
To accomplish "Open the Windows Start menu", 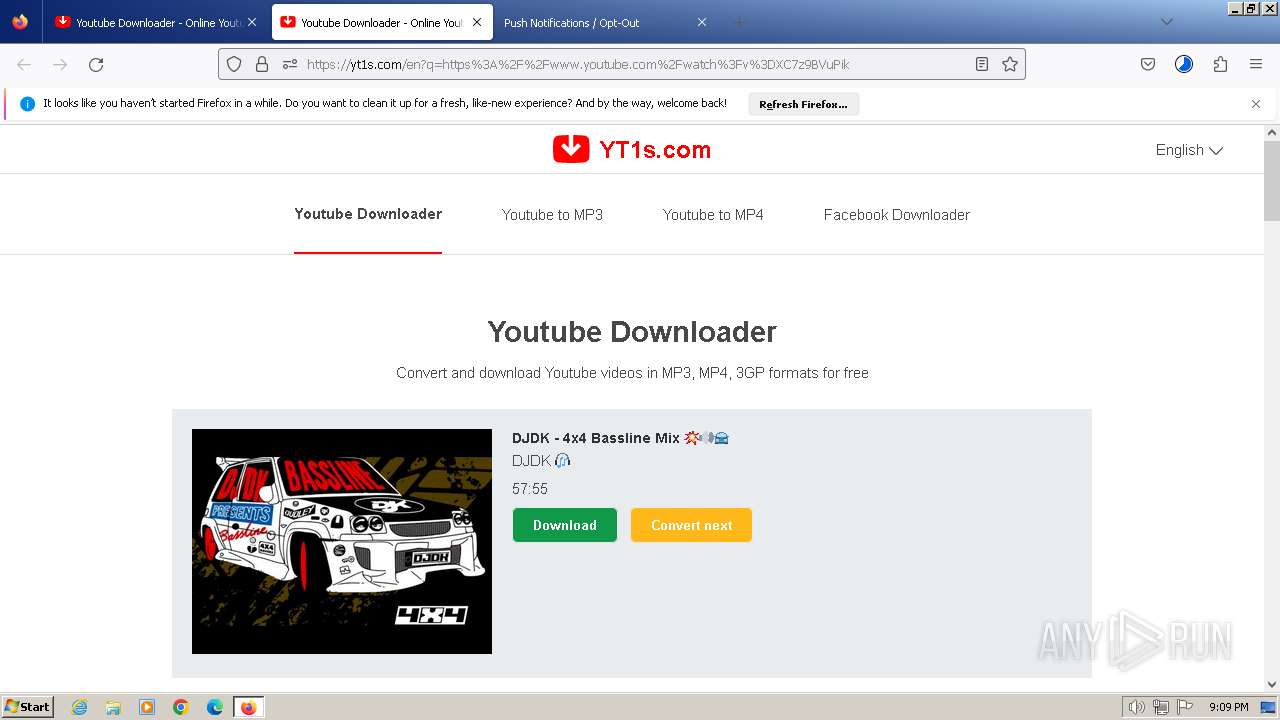I will [x=27, y=707].
